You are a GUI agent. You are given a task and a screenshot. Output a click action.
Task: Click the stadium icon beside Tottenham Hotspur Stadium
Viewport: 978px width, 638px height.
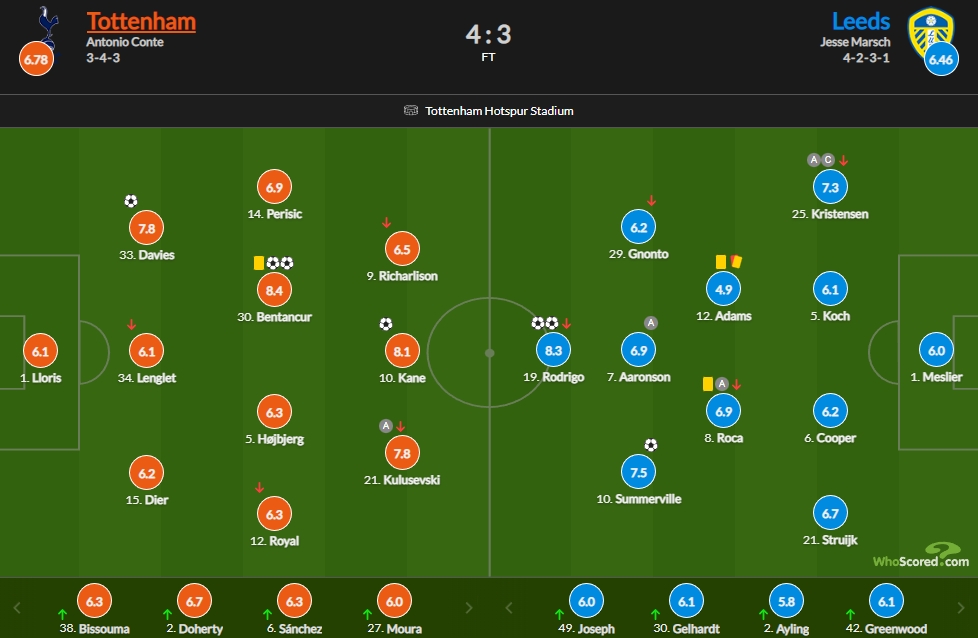(410, 110)
